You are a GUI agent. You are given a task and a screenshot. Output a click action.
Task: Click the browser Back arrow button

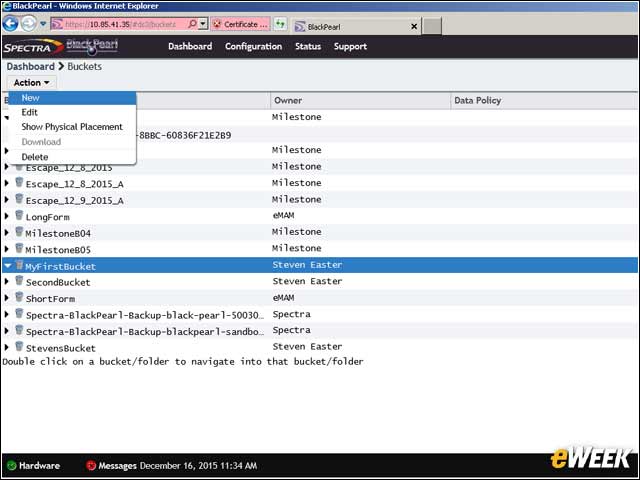11,24
